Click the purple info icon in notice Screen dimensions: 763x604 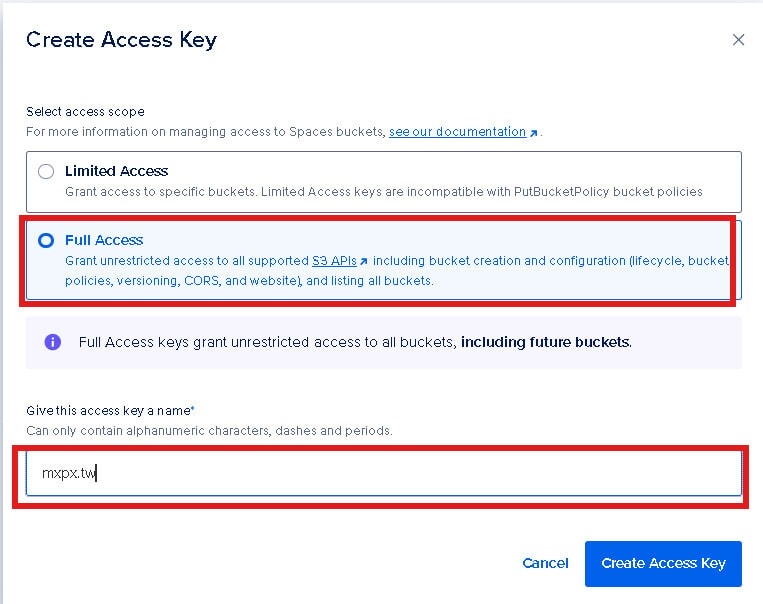(53, 342)
